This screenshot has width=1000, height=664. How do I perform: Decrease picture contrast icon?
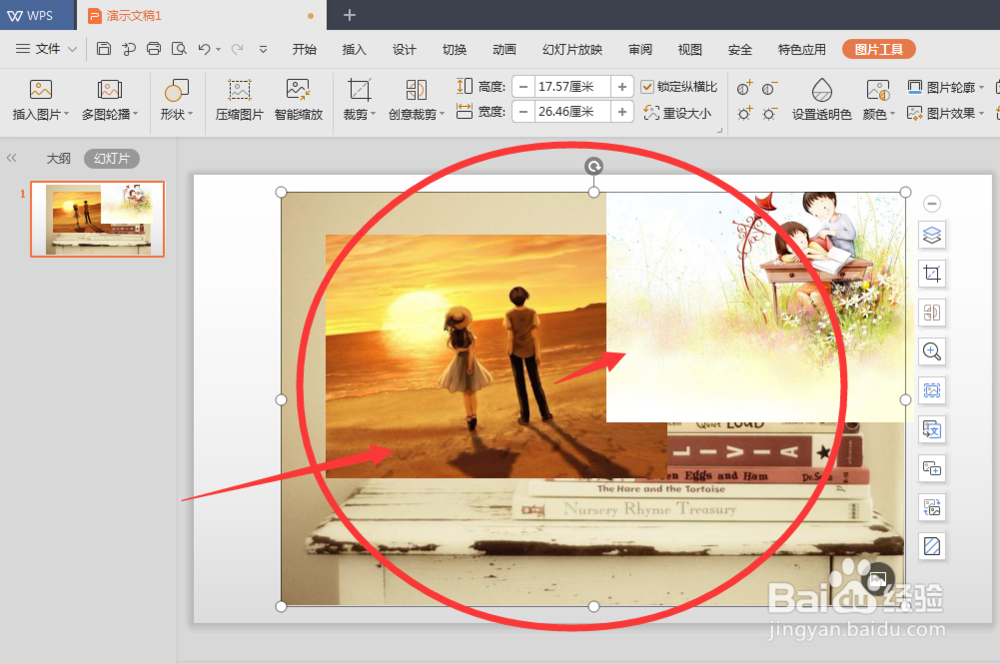[770, 88]
